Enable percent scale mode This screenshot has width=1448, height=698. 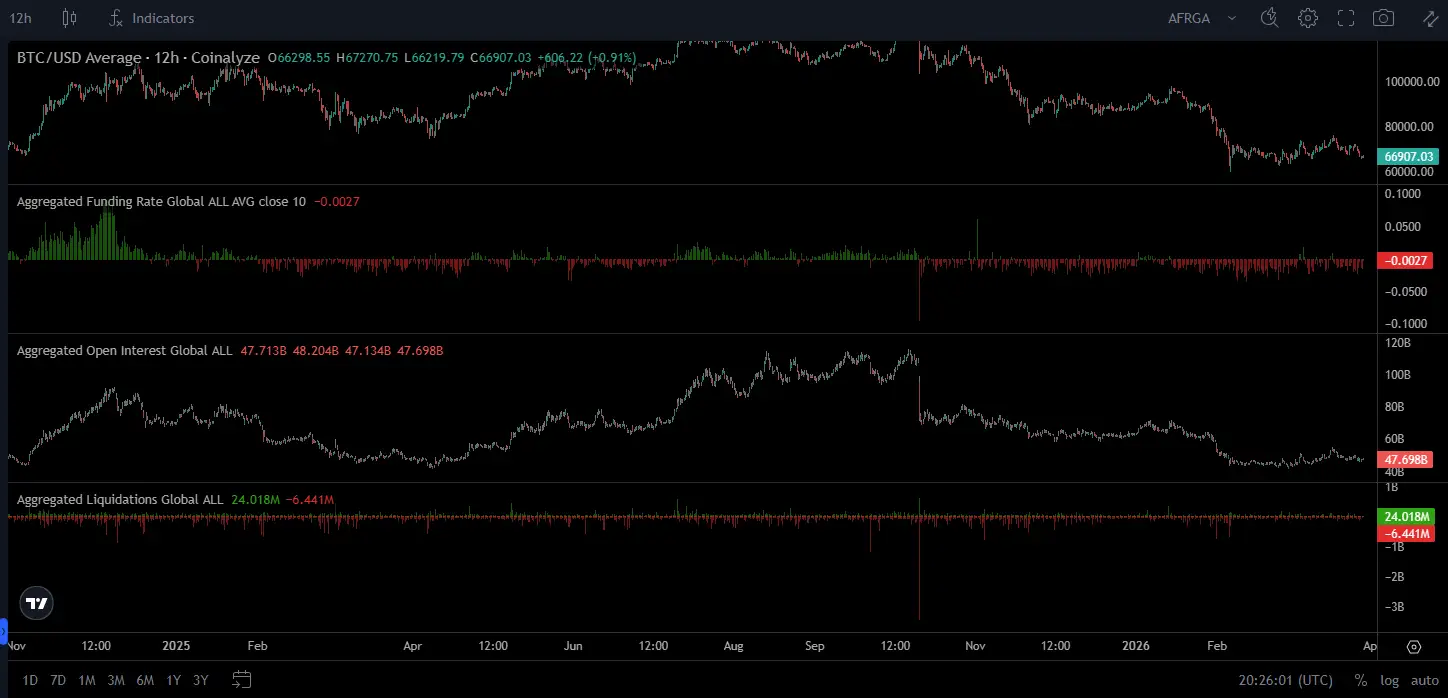coord(1361,680)
